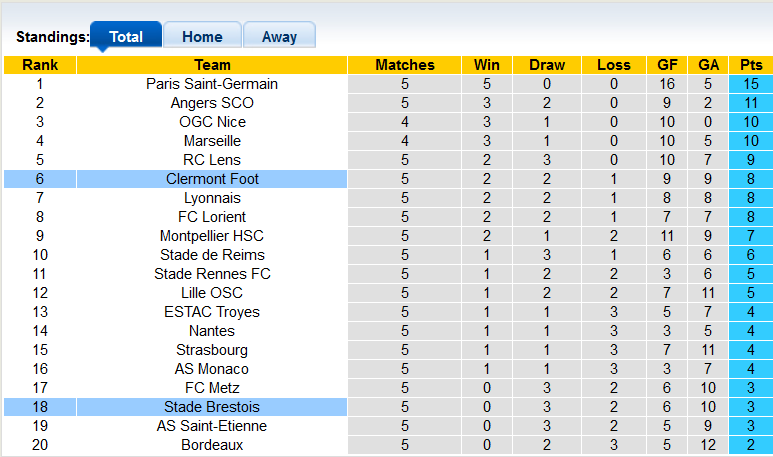This screenshot has height=457, width=773.
Task: Open the Angers SCO team link
Action: click(212, 103)
